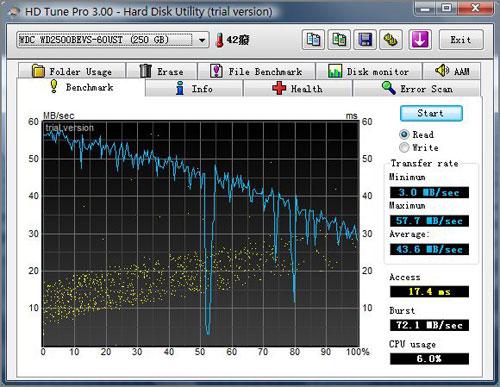Click the benchmark graph area

click(x=201, y=233)
